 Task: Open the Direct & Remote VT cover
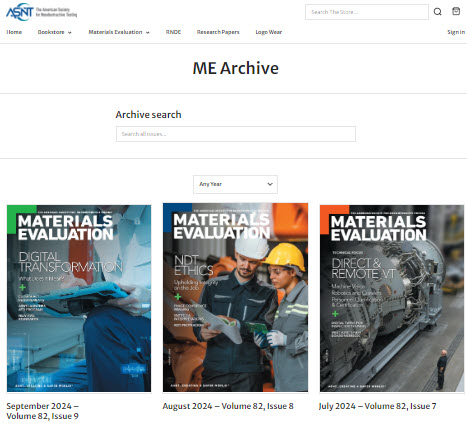pos(392,298)
